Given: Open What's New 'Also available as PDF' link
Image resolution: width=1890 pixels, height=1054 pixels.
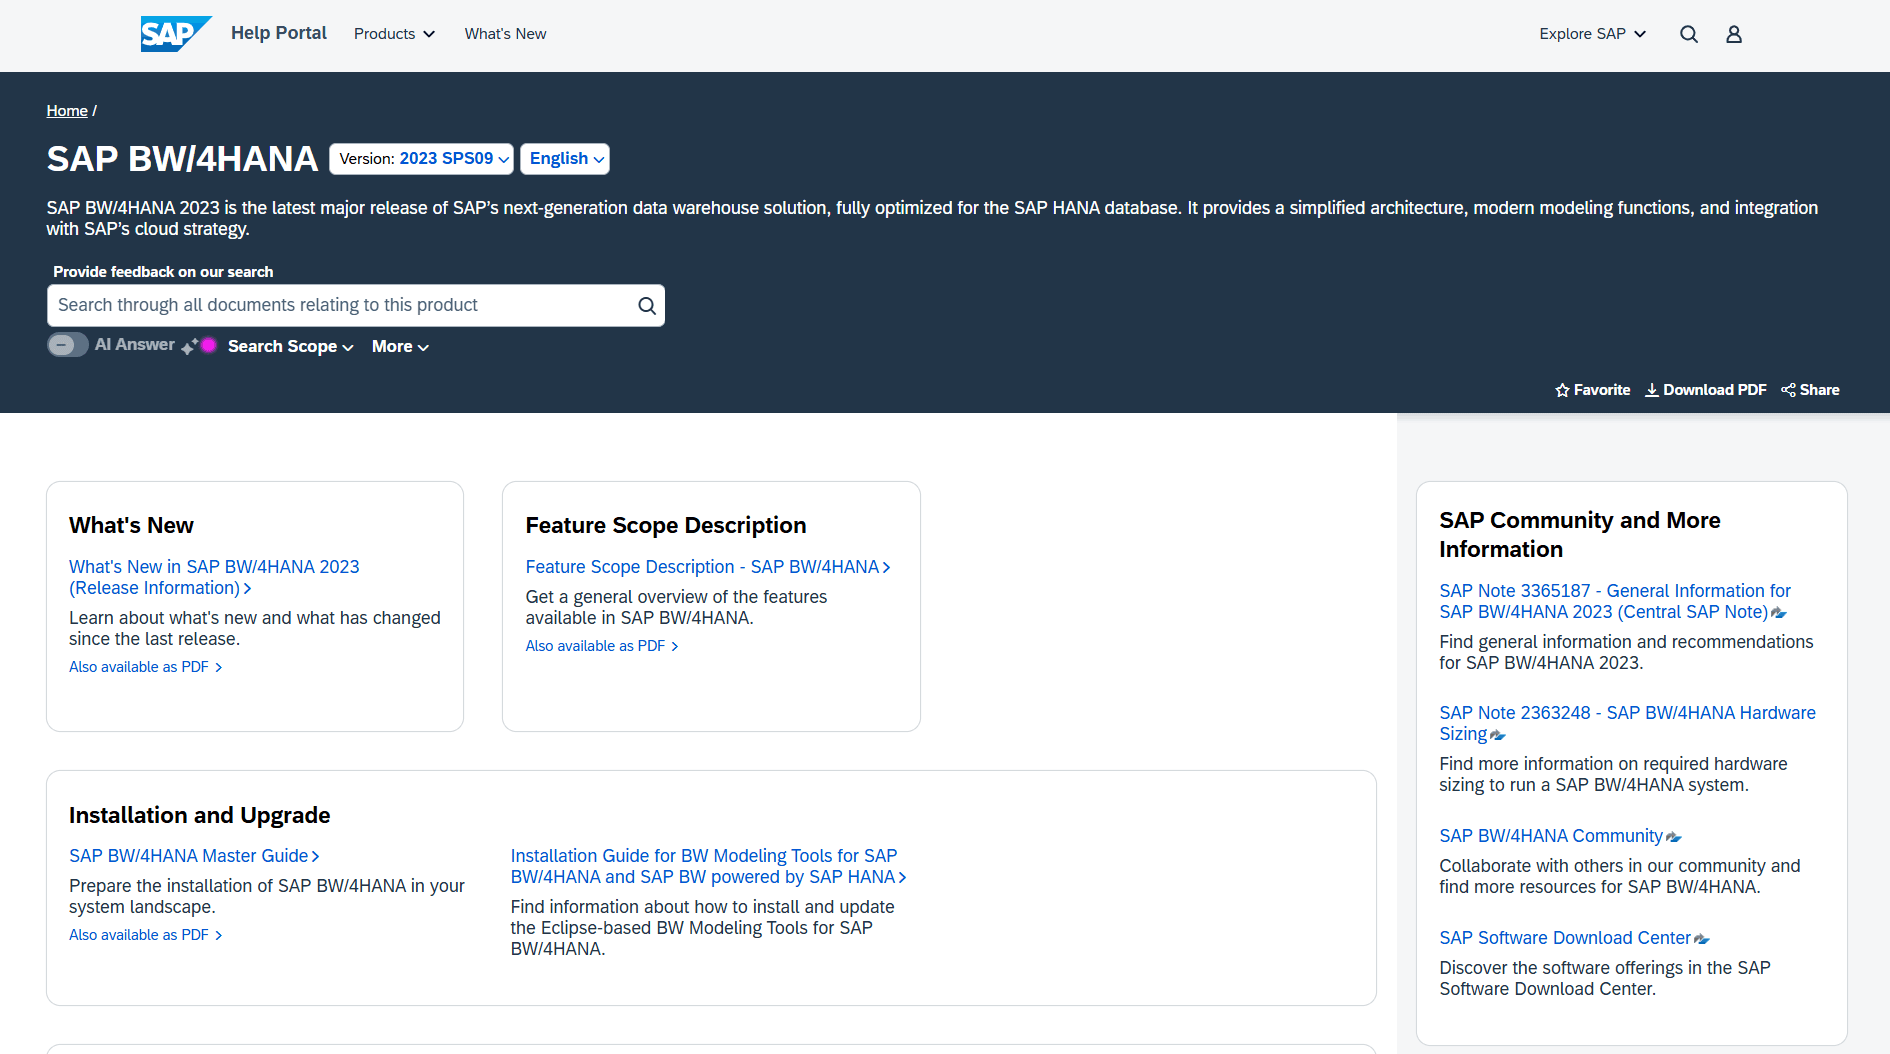Looking at the screenshot, I should point(145,667).
